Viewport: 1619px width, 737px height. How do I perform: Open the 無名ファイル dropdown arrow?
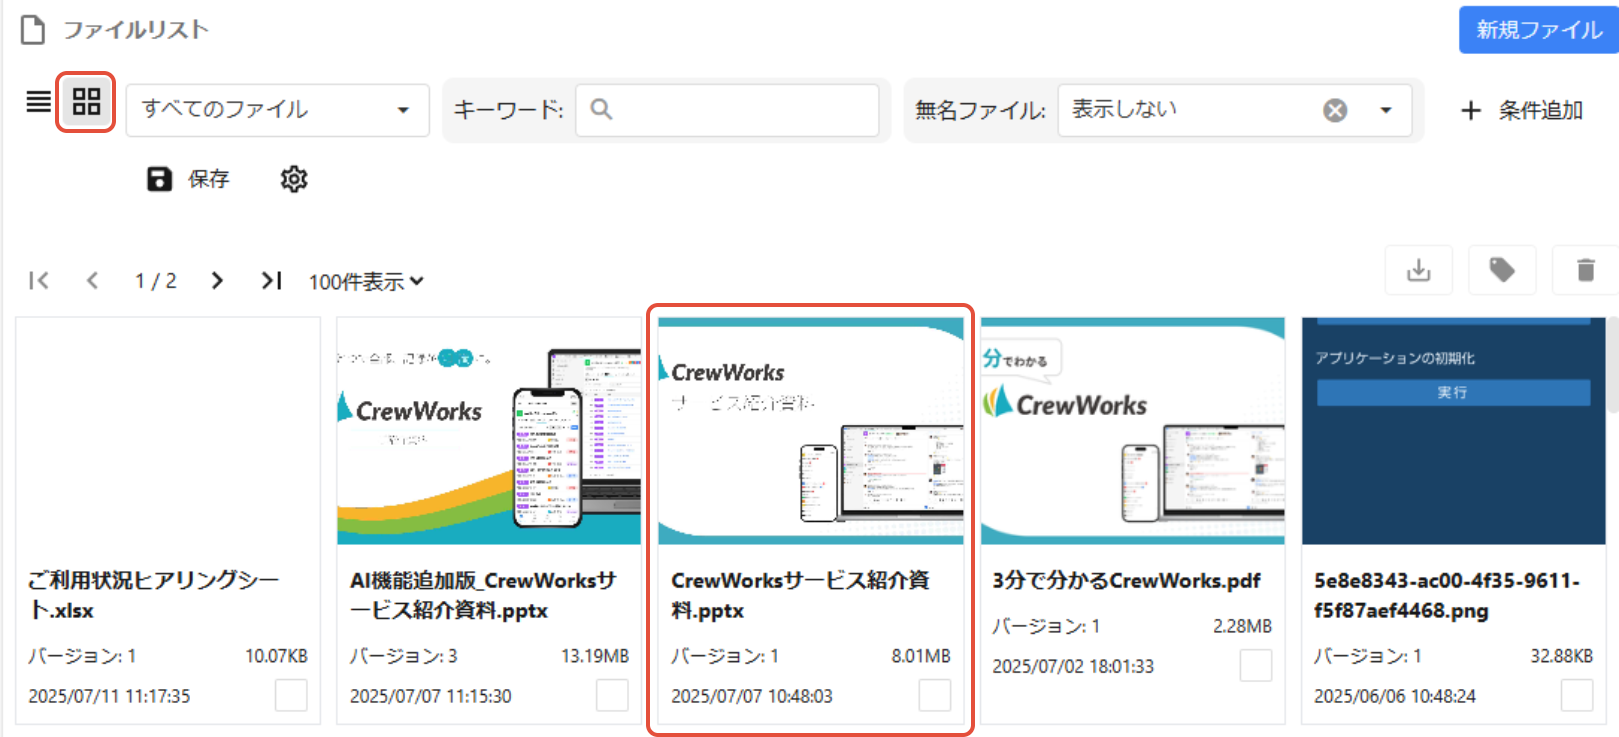1386,110
